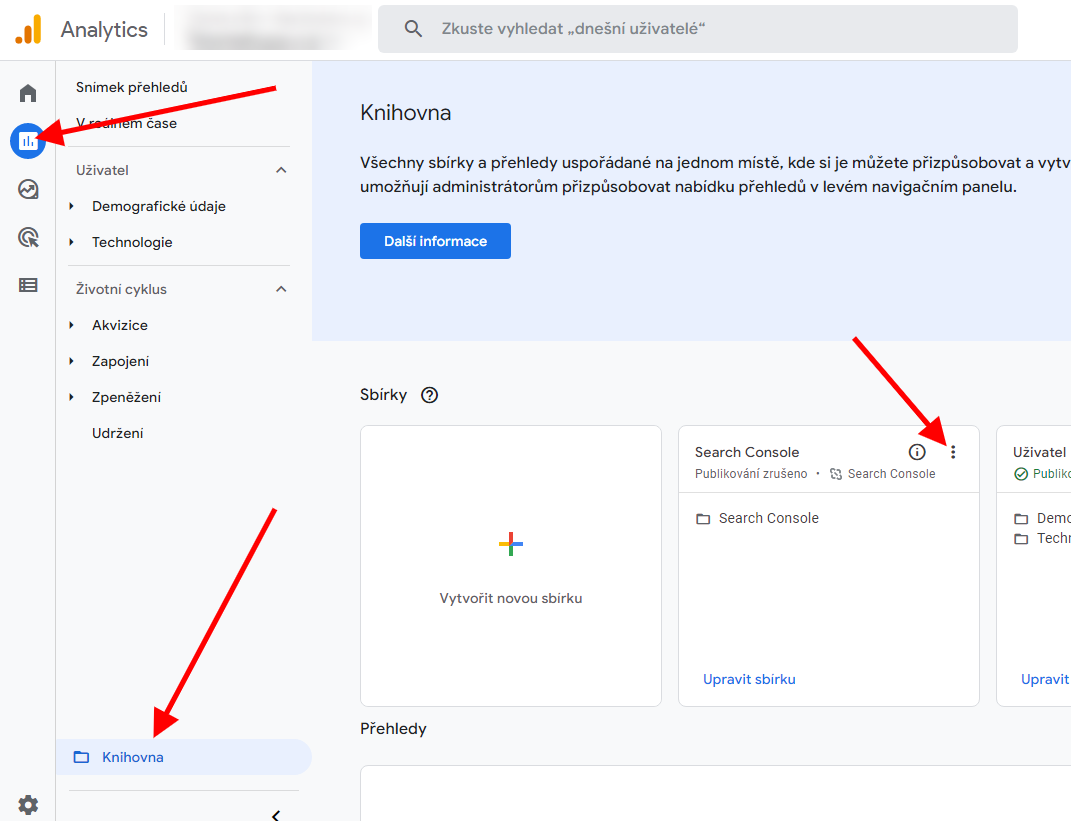Screen dimensions: 1071x821
Task: Open the Admin settings gear icon
Action: (x=28, y=804)
